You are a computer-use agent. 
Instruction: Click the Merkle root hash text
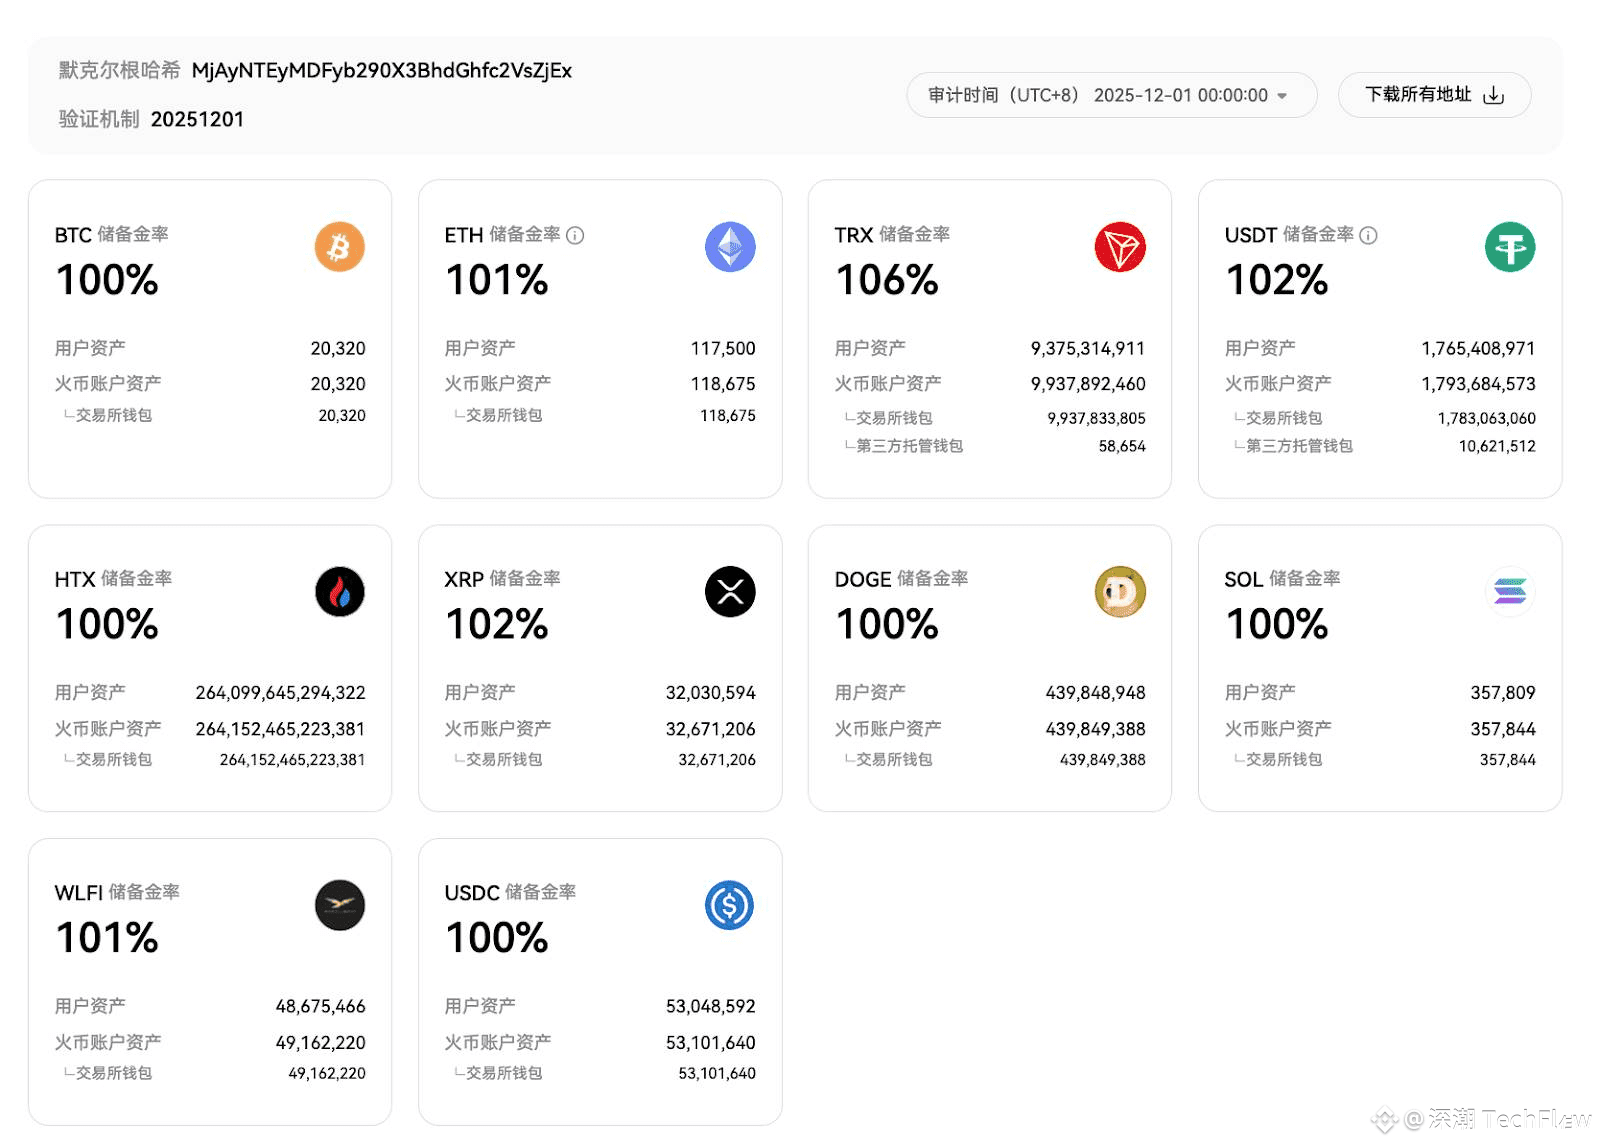(381, 71)
